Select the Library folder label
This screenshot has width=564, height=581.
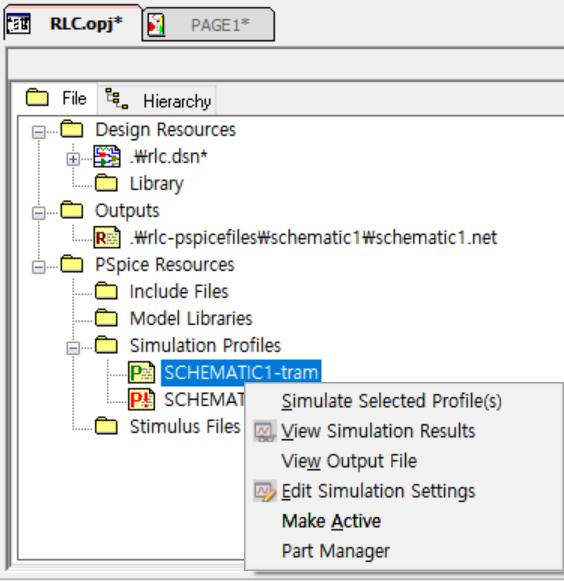pos(156,184)
